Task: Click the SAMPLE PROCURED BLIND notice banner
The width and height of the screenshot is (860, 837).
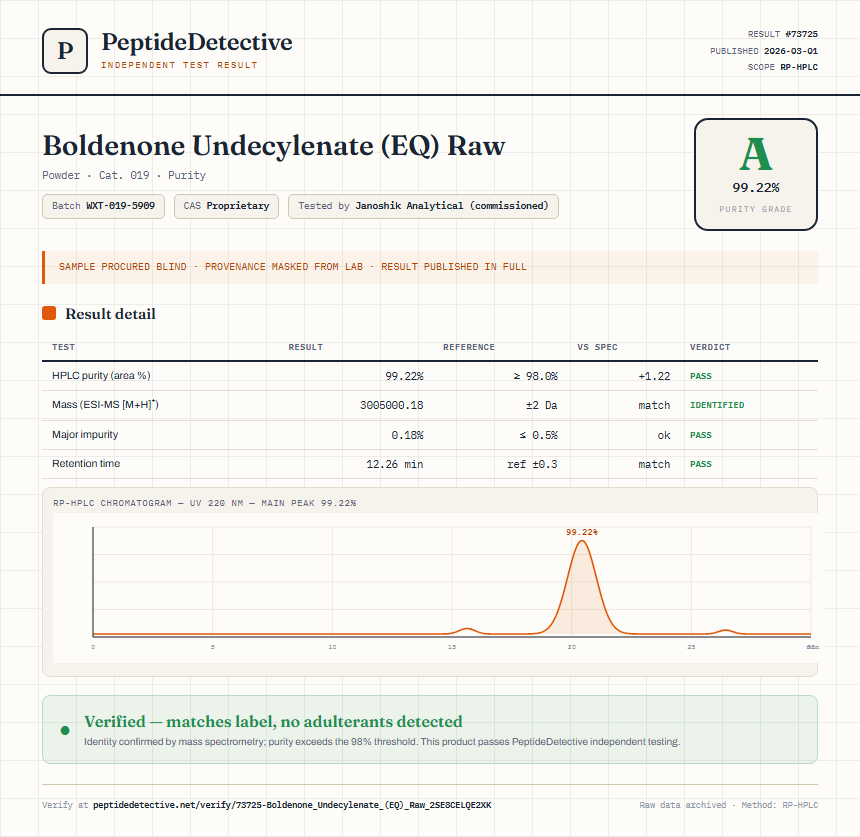Action: [x=430, y=267]
